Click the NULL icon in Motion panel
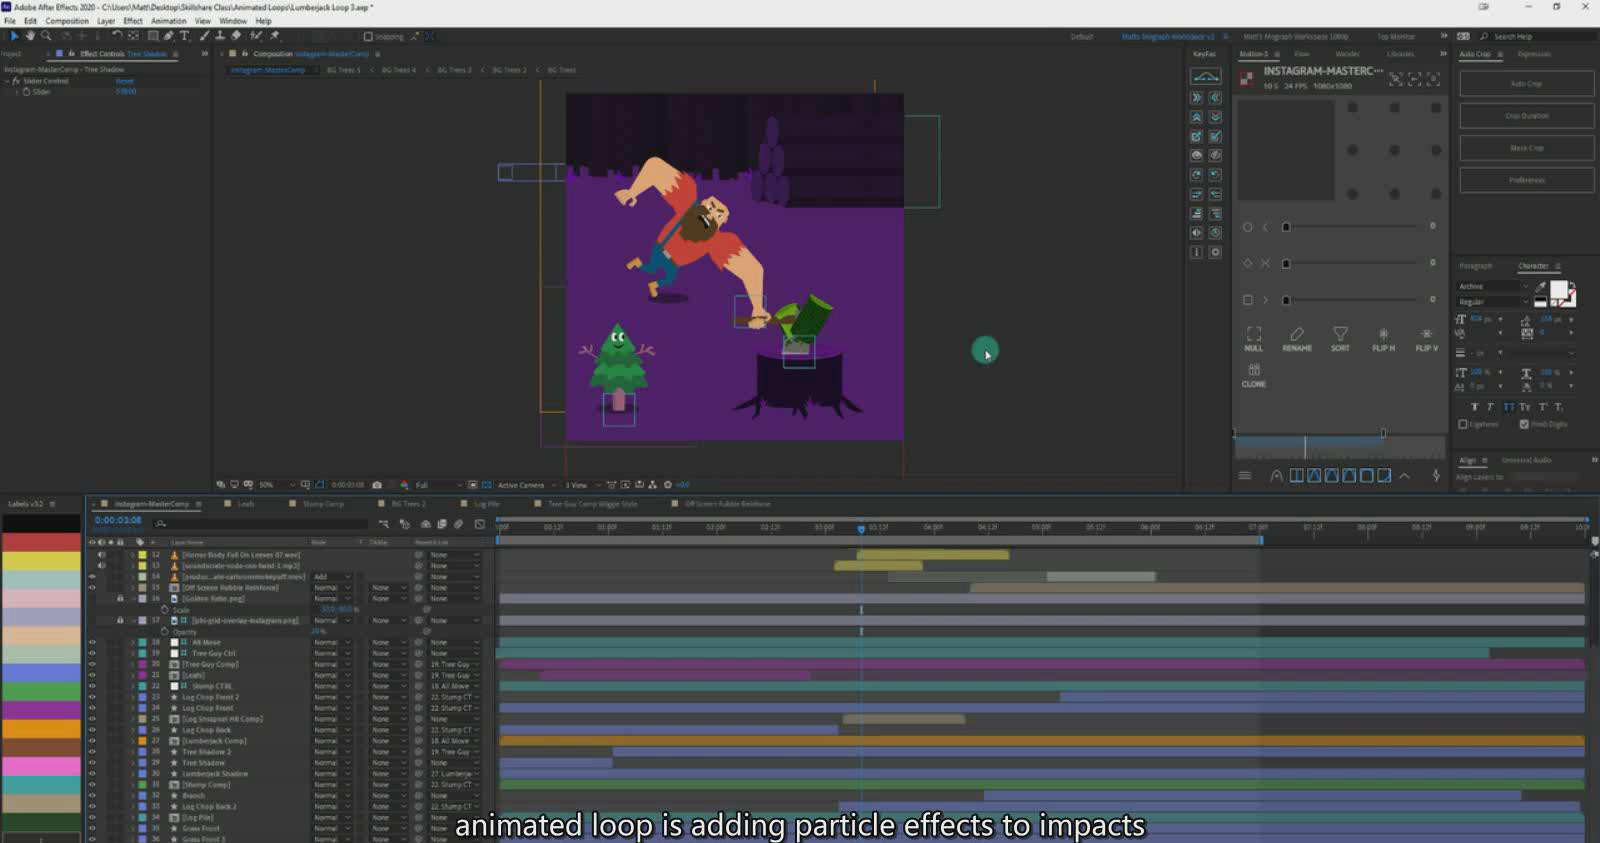This screenshot has width=1600, height=843. (x=1254, y=334)
